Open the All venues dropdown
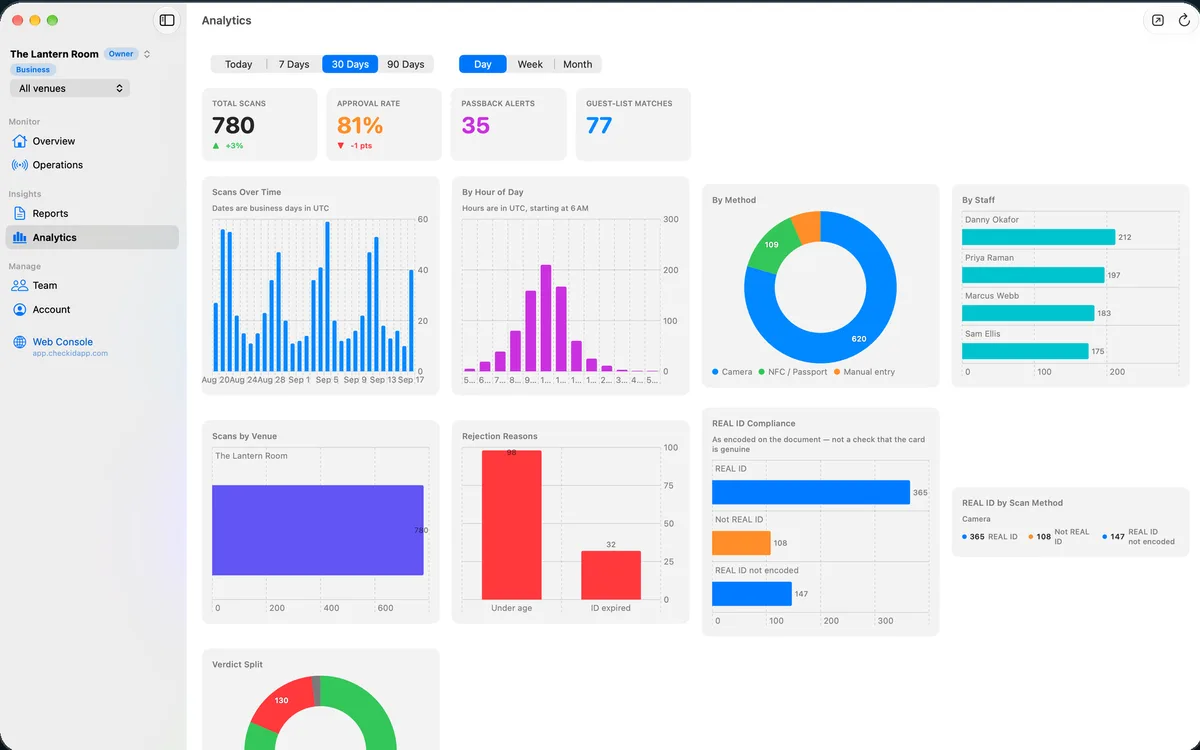 (x=70, y=88)
